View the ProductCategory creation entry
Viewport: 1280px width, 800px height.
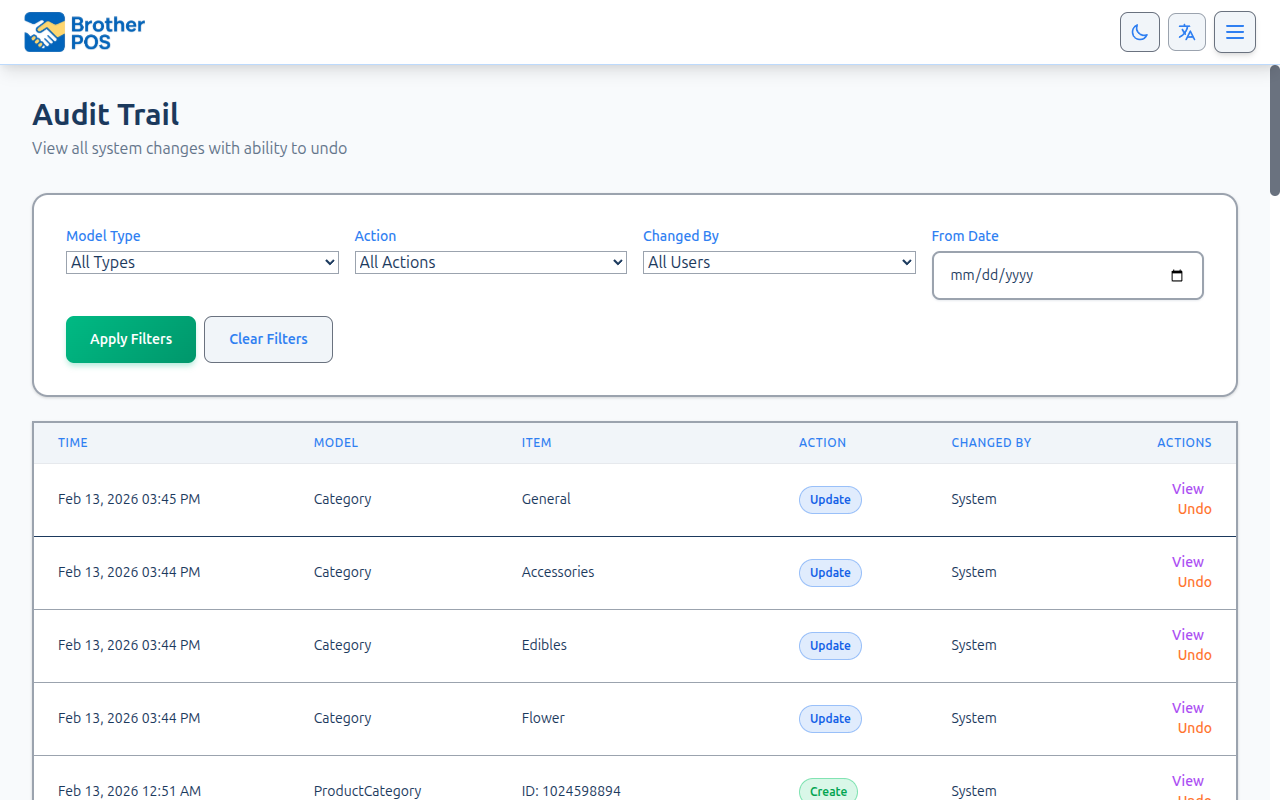tap(1187, 781)
